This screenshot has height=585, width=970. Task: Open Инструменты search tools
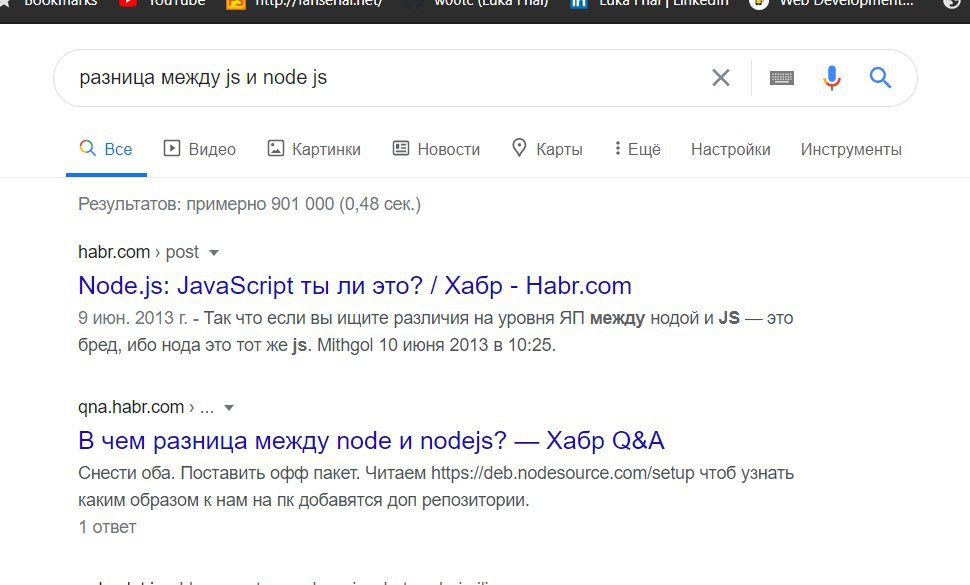851,149
